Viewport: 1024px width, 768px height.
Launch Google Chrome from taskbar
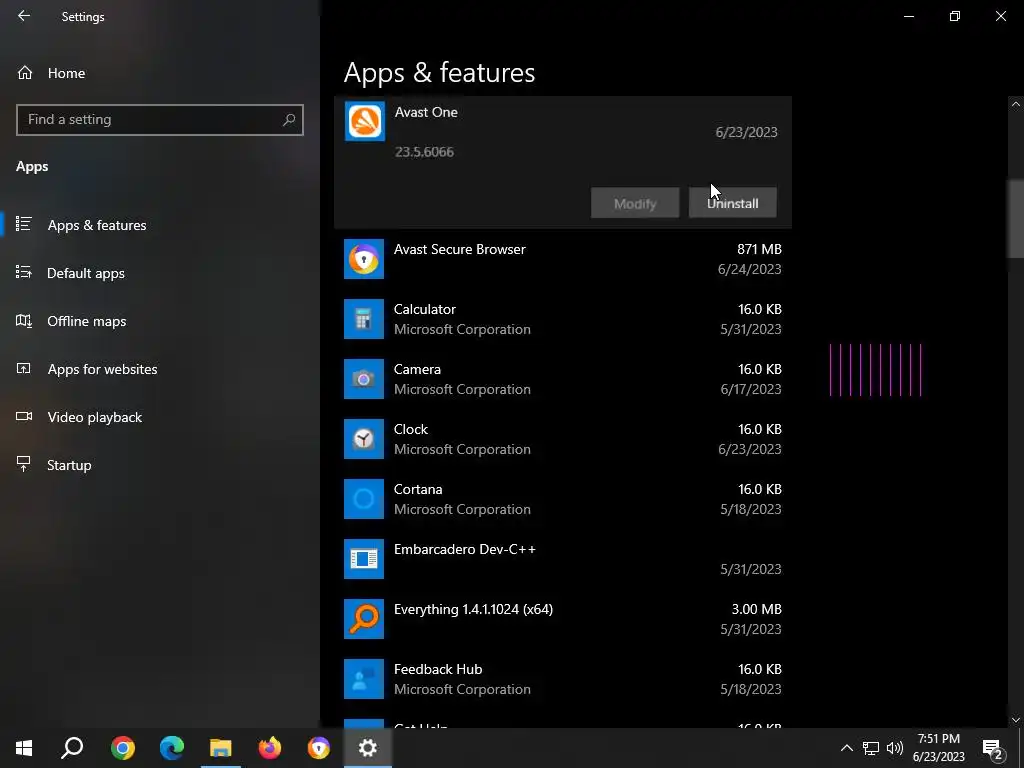pos(122,748)
